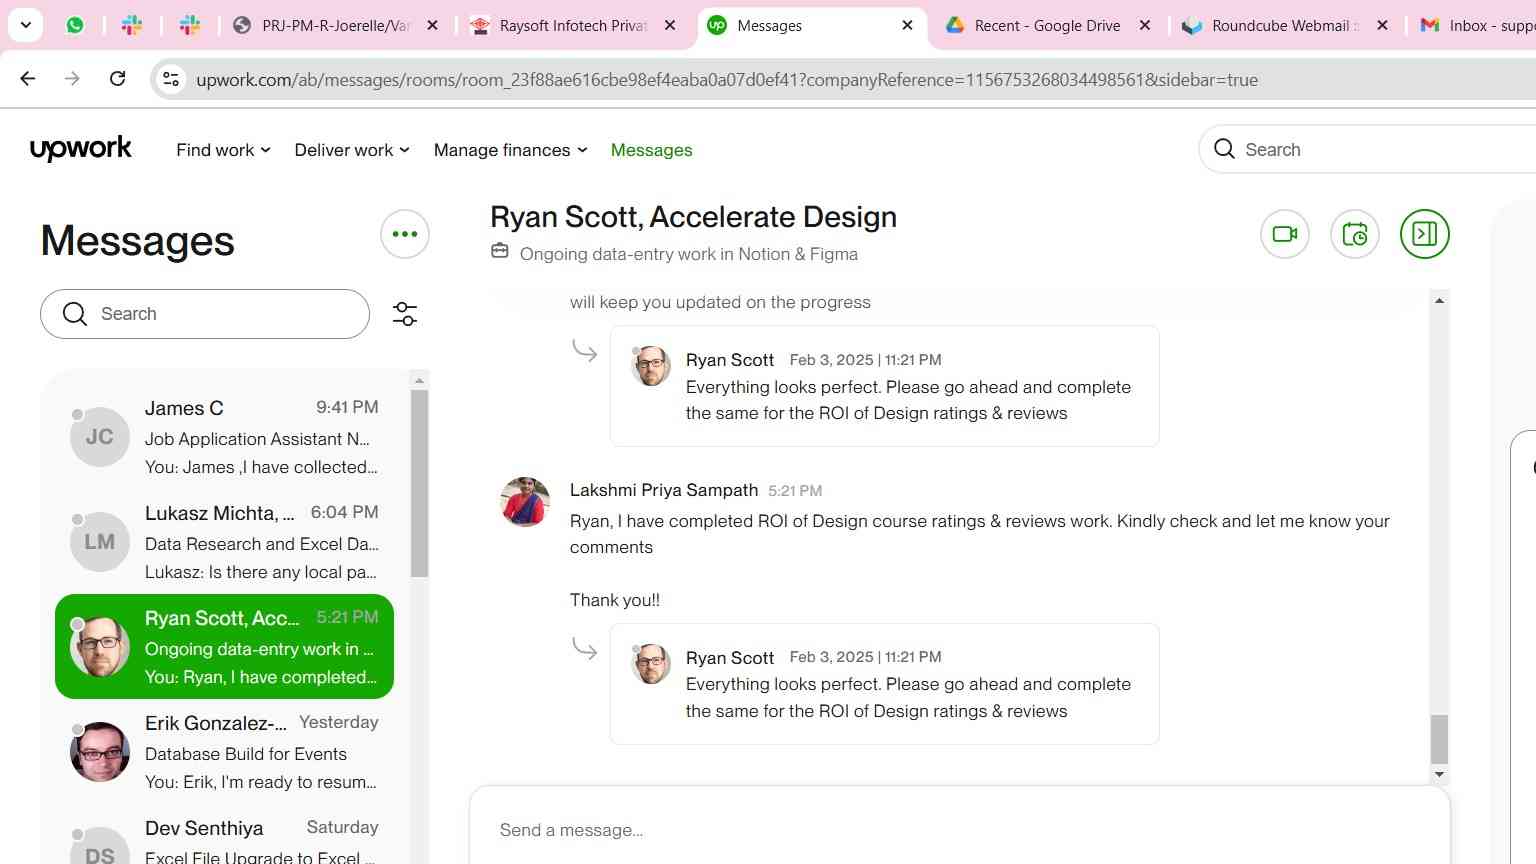The height and width of the screenshot is (864, 1536).
Task: Click the conversation list scrollbar thumb
Action: 420,483
